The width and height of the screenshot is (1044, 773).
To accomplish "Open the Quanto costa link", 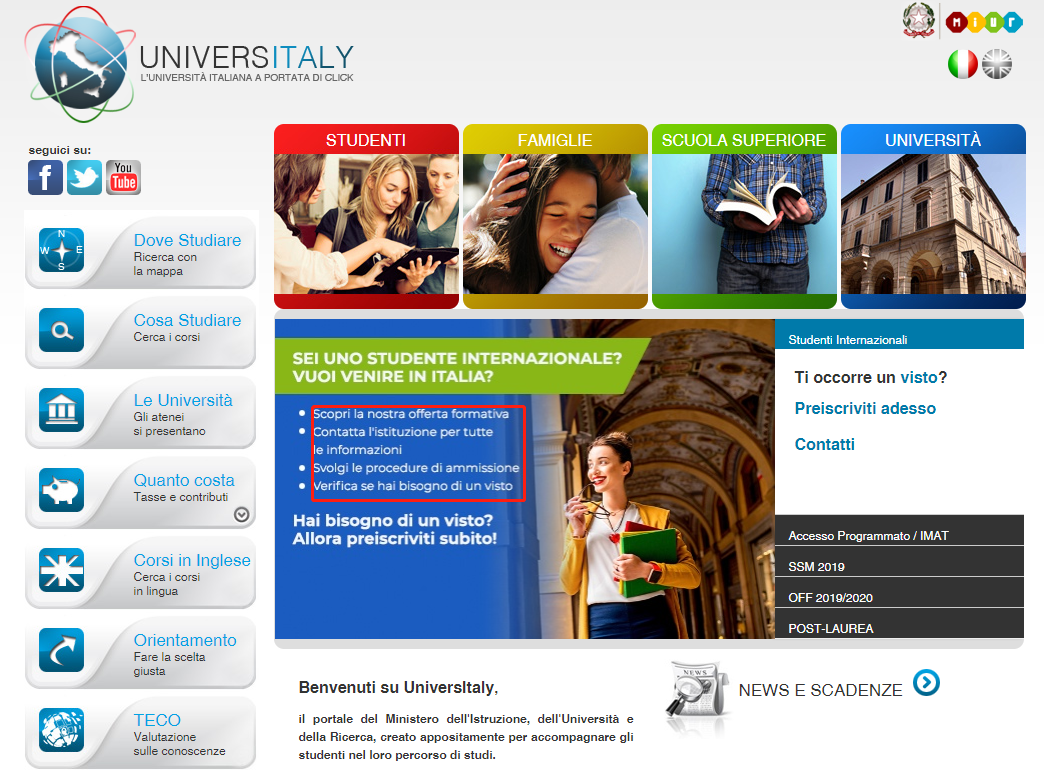I will pyautogui.click(x=184, y=480).
